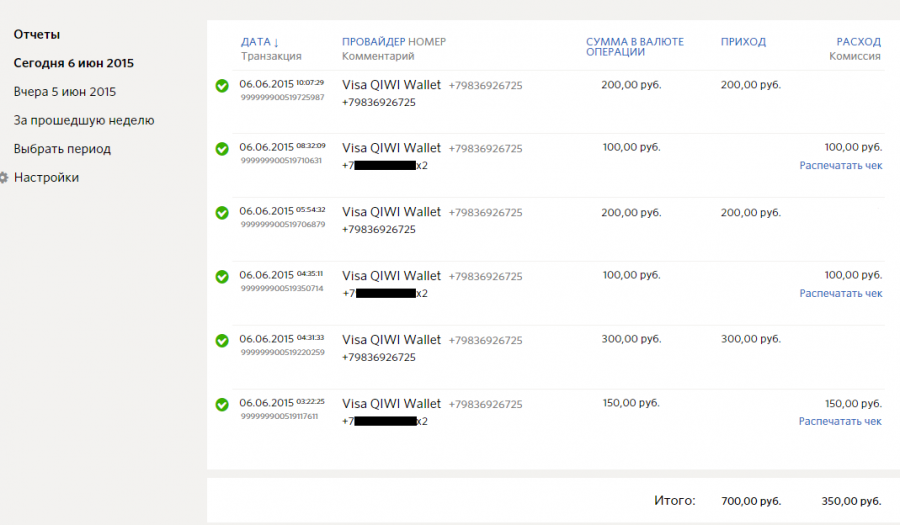
Task: Click Распечатать чек for 150,00 руб. payment
Action: [x=840, y=421]
